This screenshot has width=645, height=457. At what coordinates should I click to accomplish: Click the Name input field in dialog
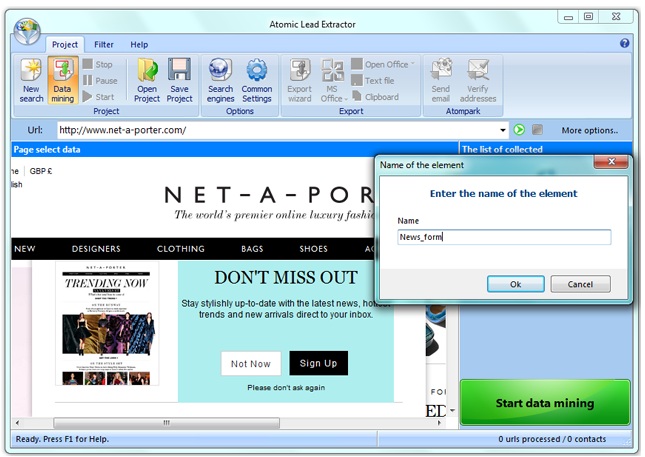(x=504, y=237)
